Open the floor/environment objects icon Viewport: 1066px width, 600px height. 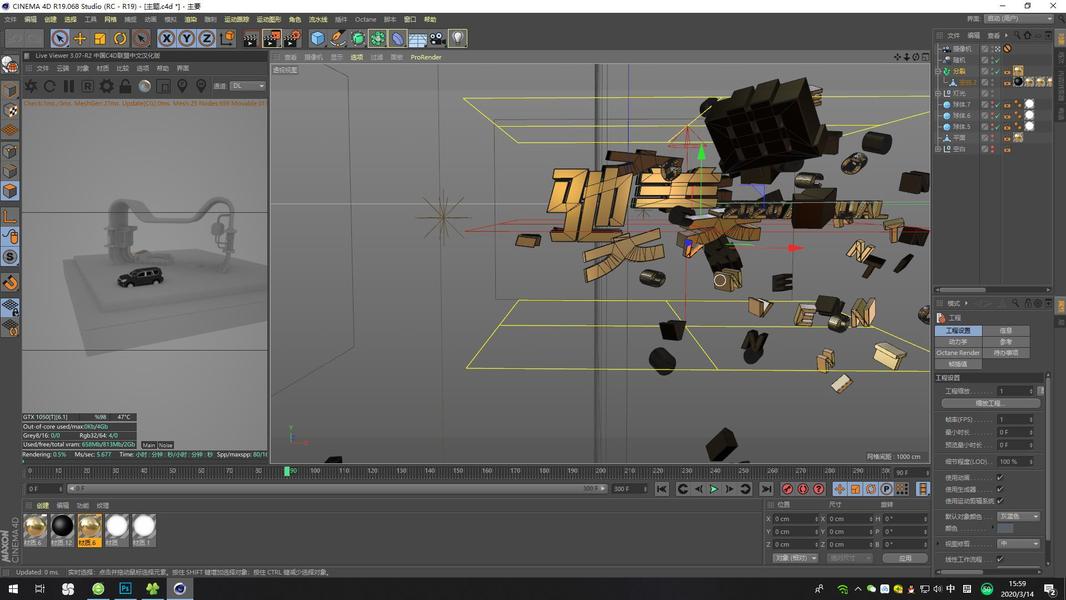coord(417,39)
